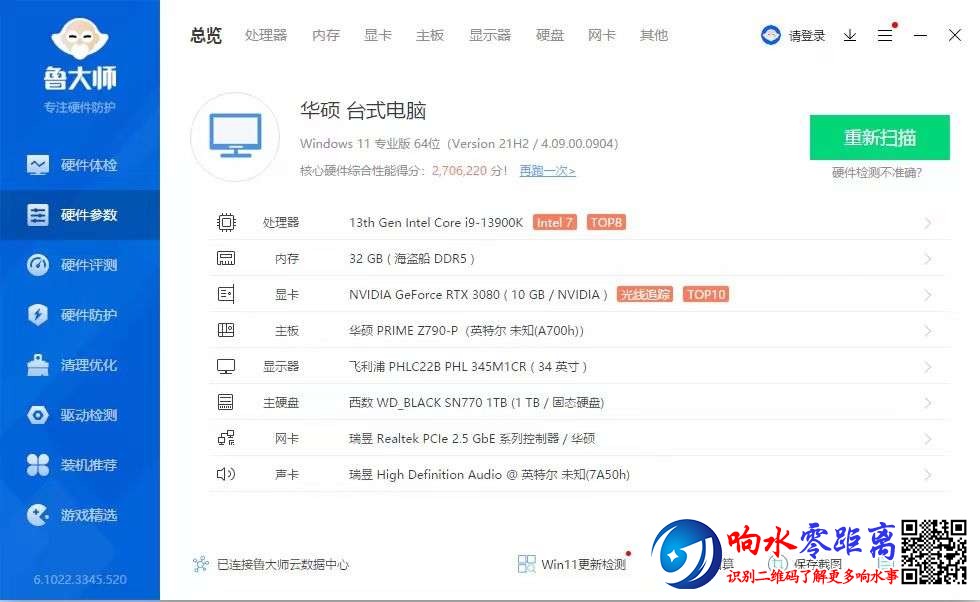This screenshot has height=602, width=980.
Task: Click the TOP8 processor badge
Action: click(606, 223)
